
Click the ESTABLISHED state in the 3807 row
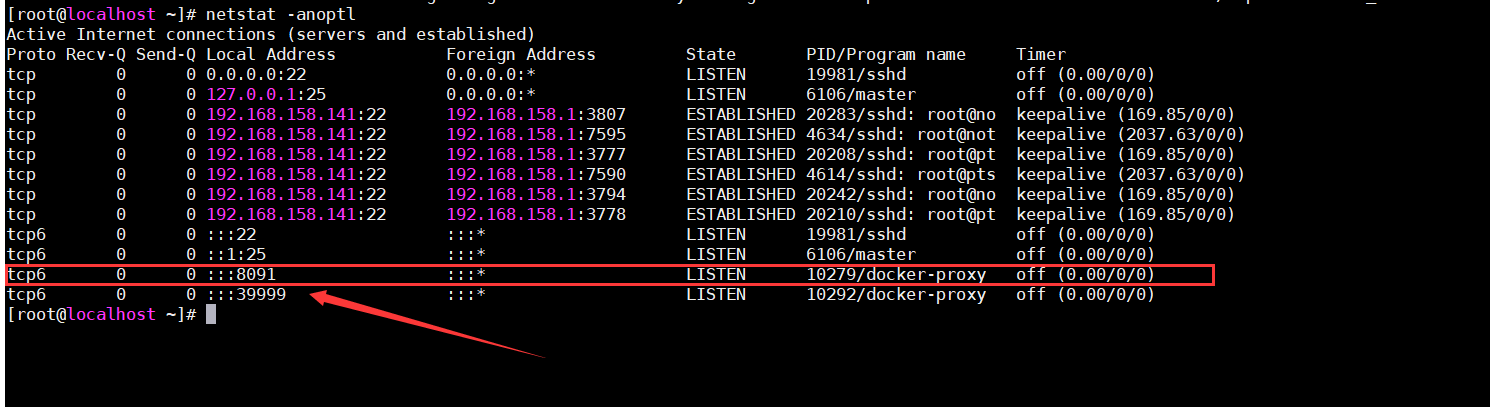pos(741,115)
